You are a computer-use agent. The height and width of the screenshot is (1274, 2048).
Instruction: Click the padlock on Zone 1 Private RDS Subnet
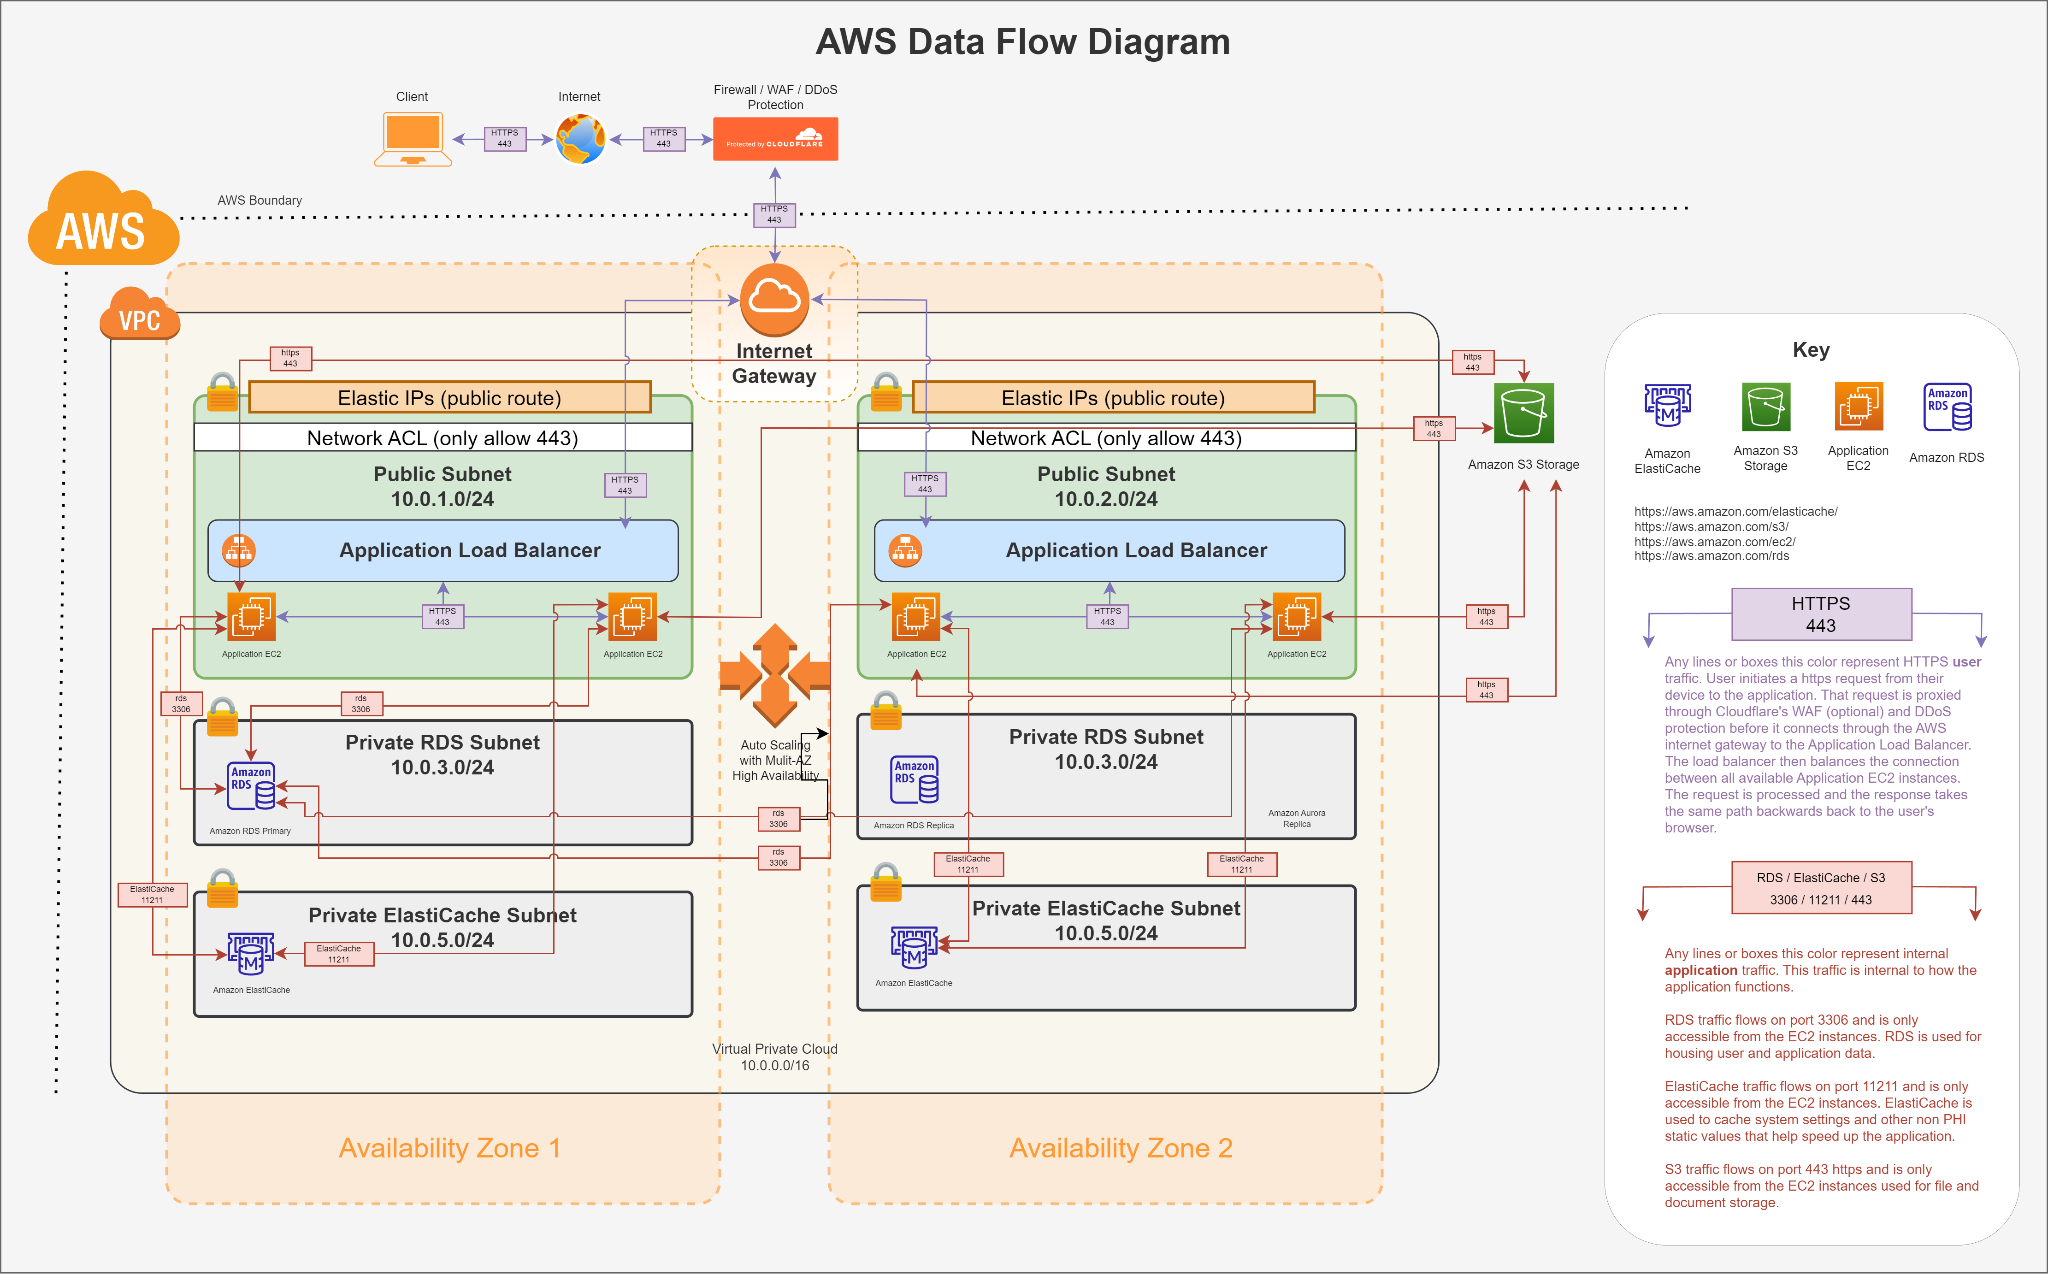(x=222, y=716)
